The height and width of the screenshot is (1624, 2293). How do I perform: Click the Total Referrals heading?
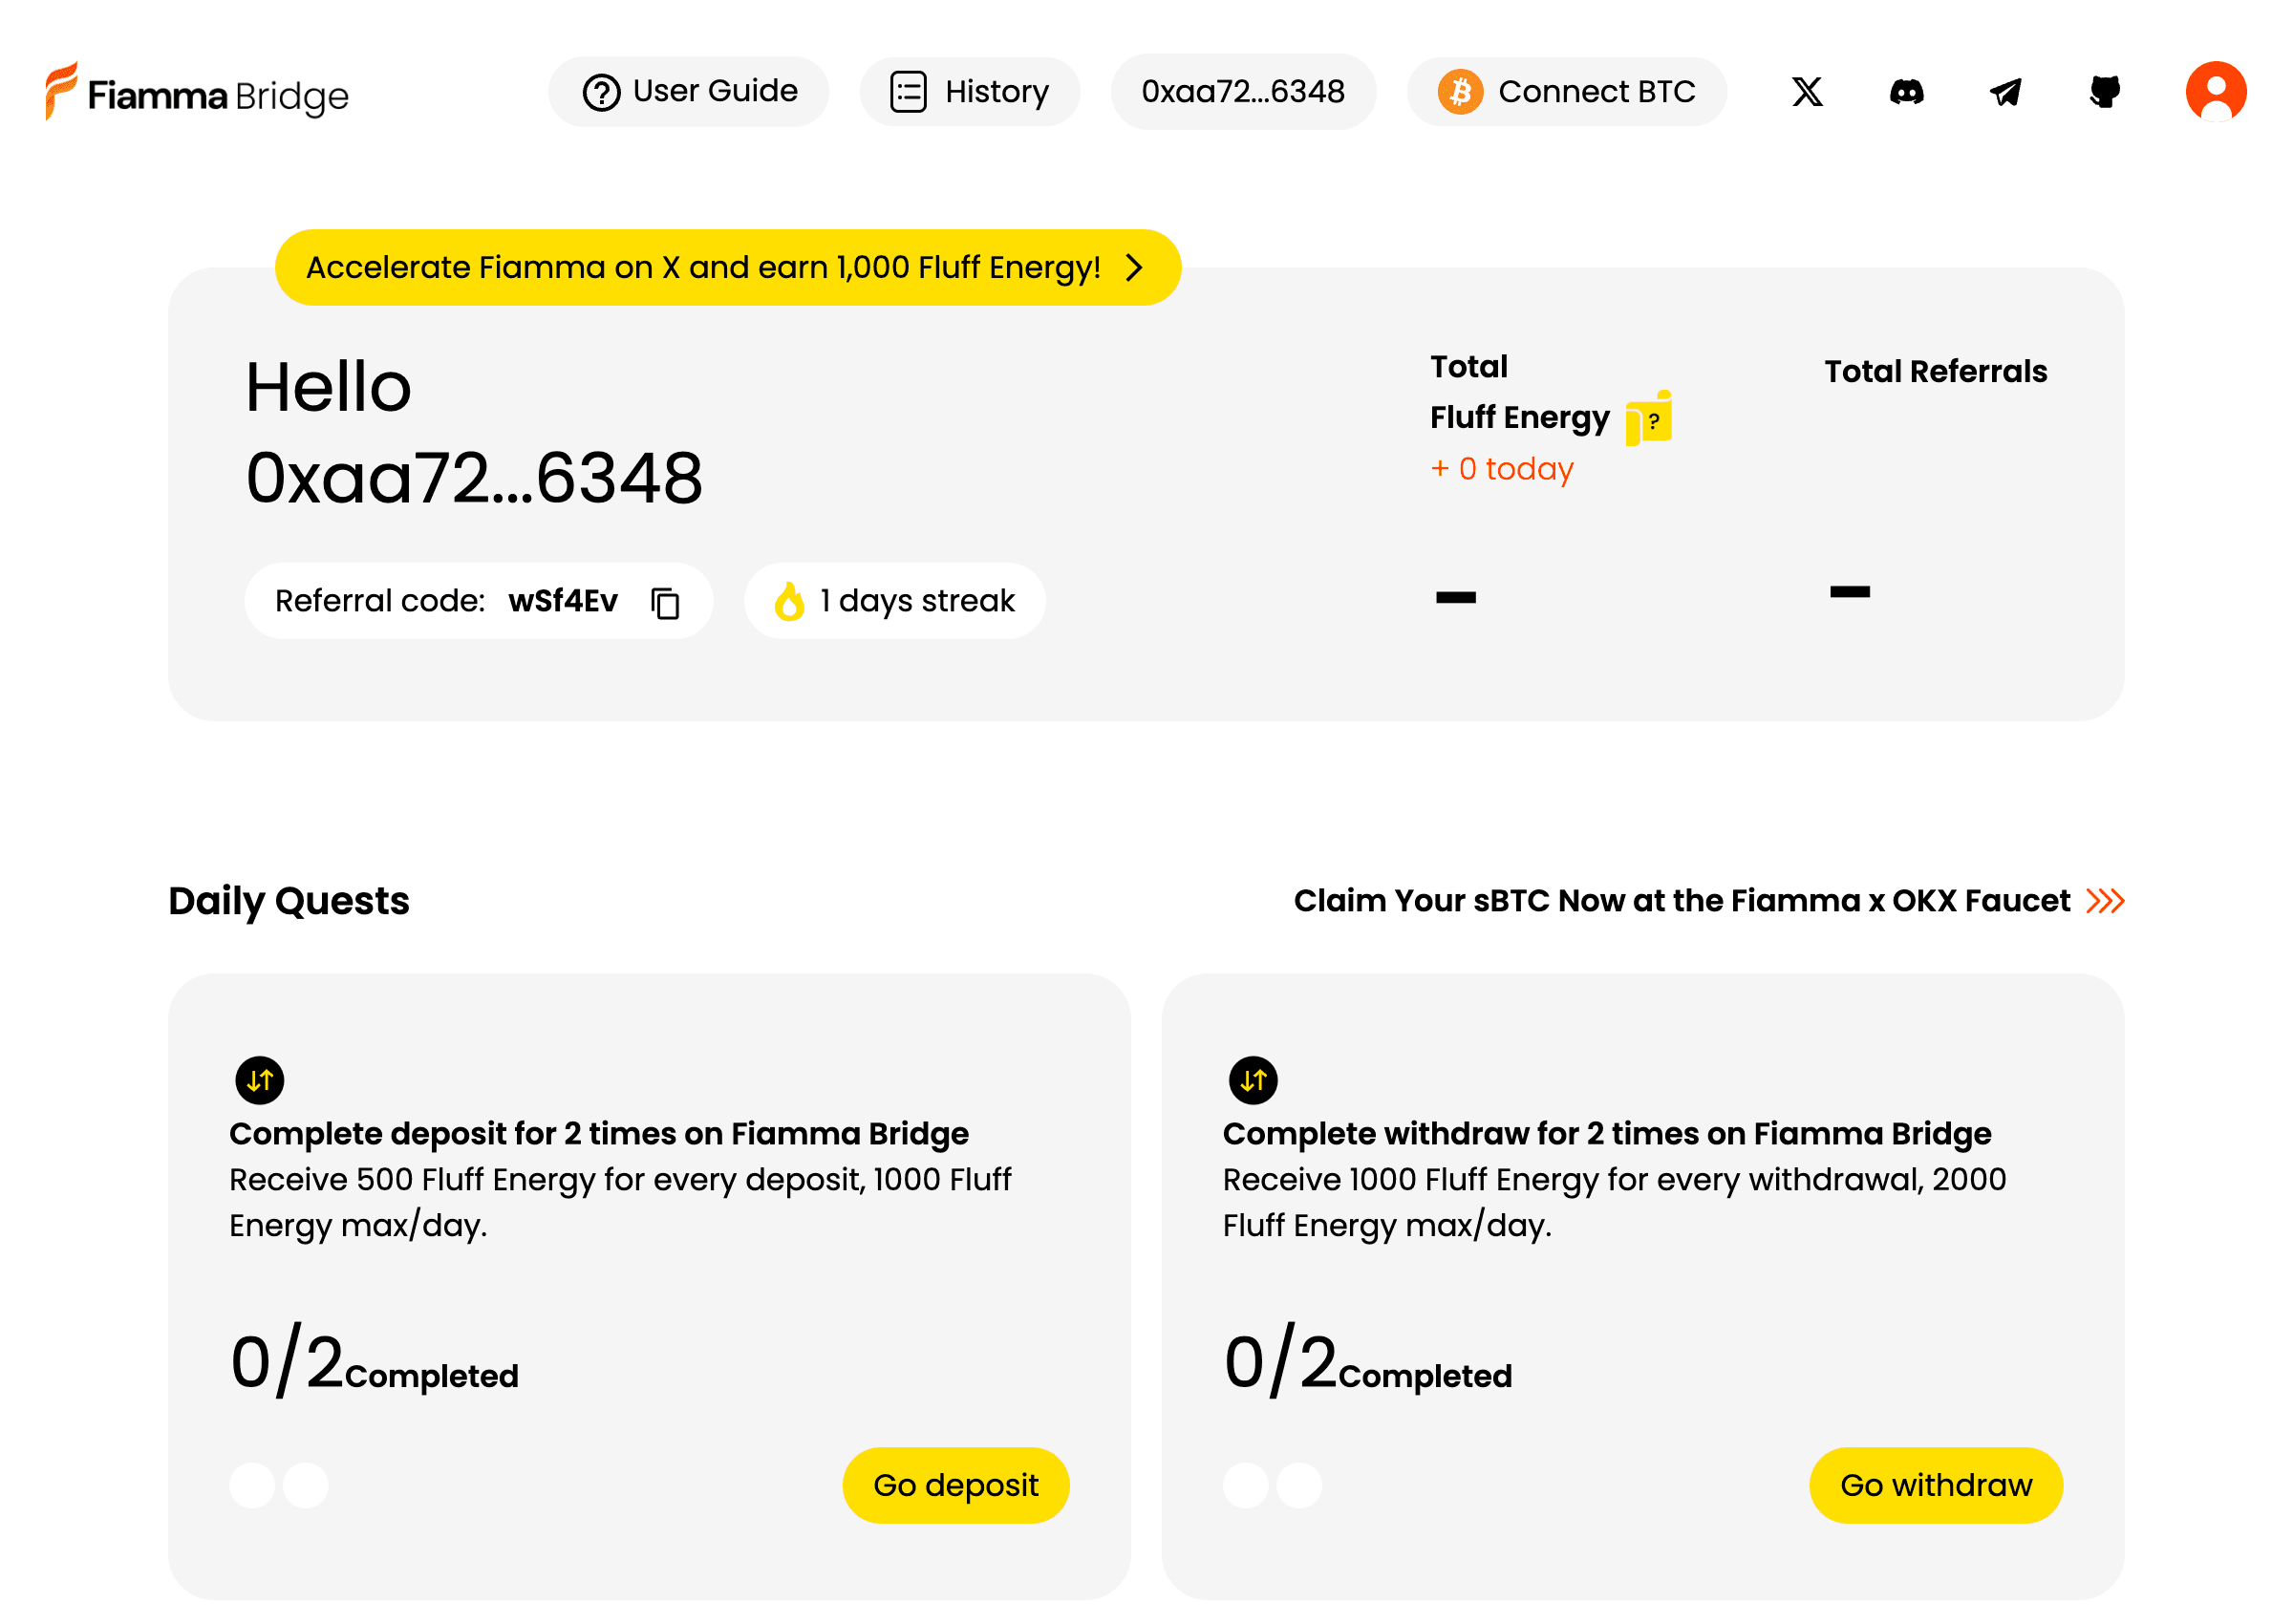[x=1936, y=371]
